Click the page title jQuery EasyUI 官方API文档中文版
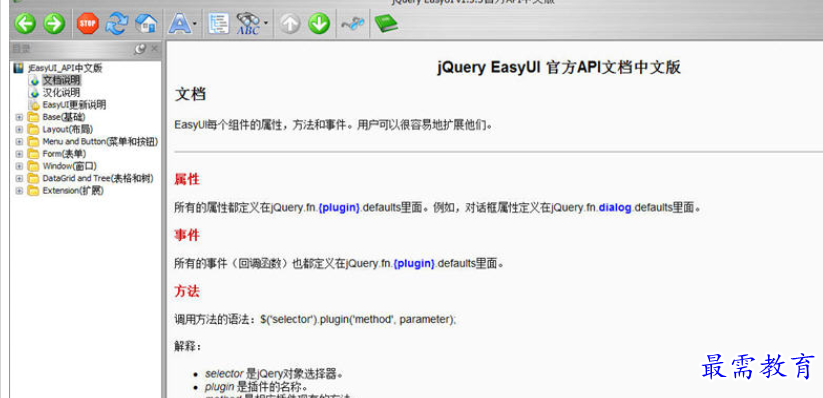The image size is (823, 398). [558, 68]
